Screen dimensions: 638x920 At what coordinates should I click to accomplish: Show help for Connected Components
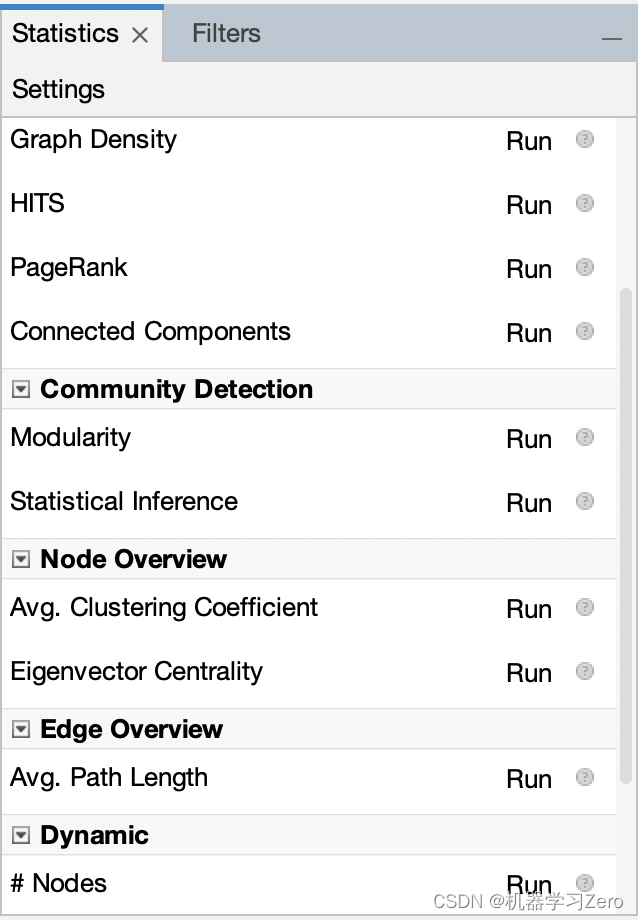[x=585, y=331]
